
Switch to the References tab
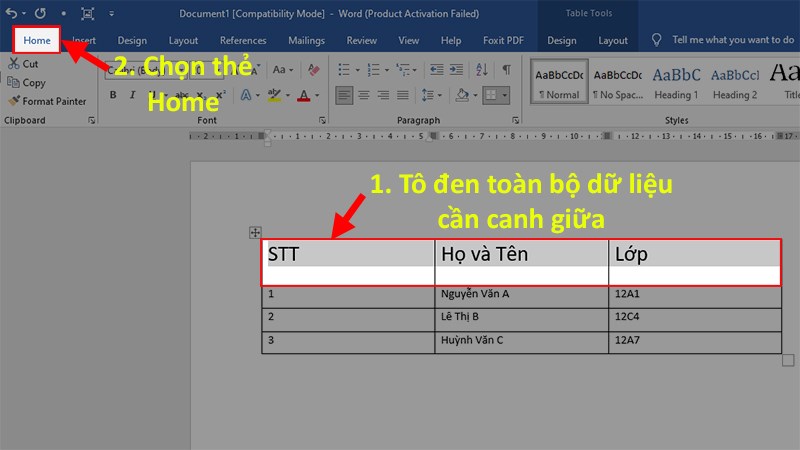242,41
